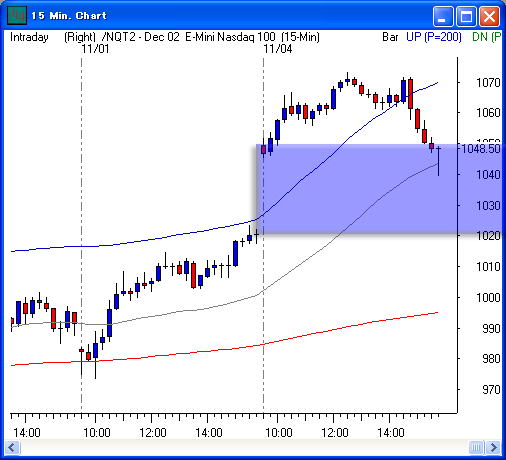Close the 15 Min. Chart window
This screenshot has width=506, height=460.
tap(489, 16)
